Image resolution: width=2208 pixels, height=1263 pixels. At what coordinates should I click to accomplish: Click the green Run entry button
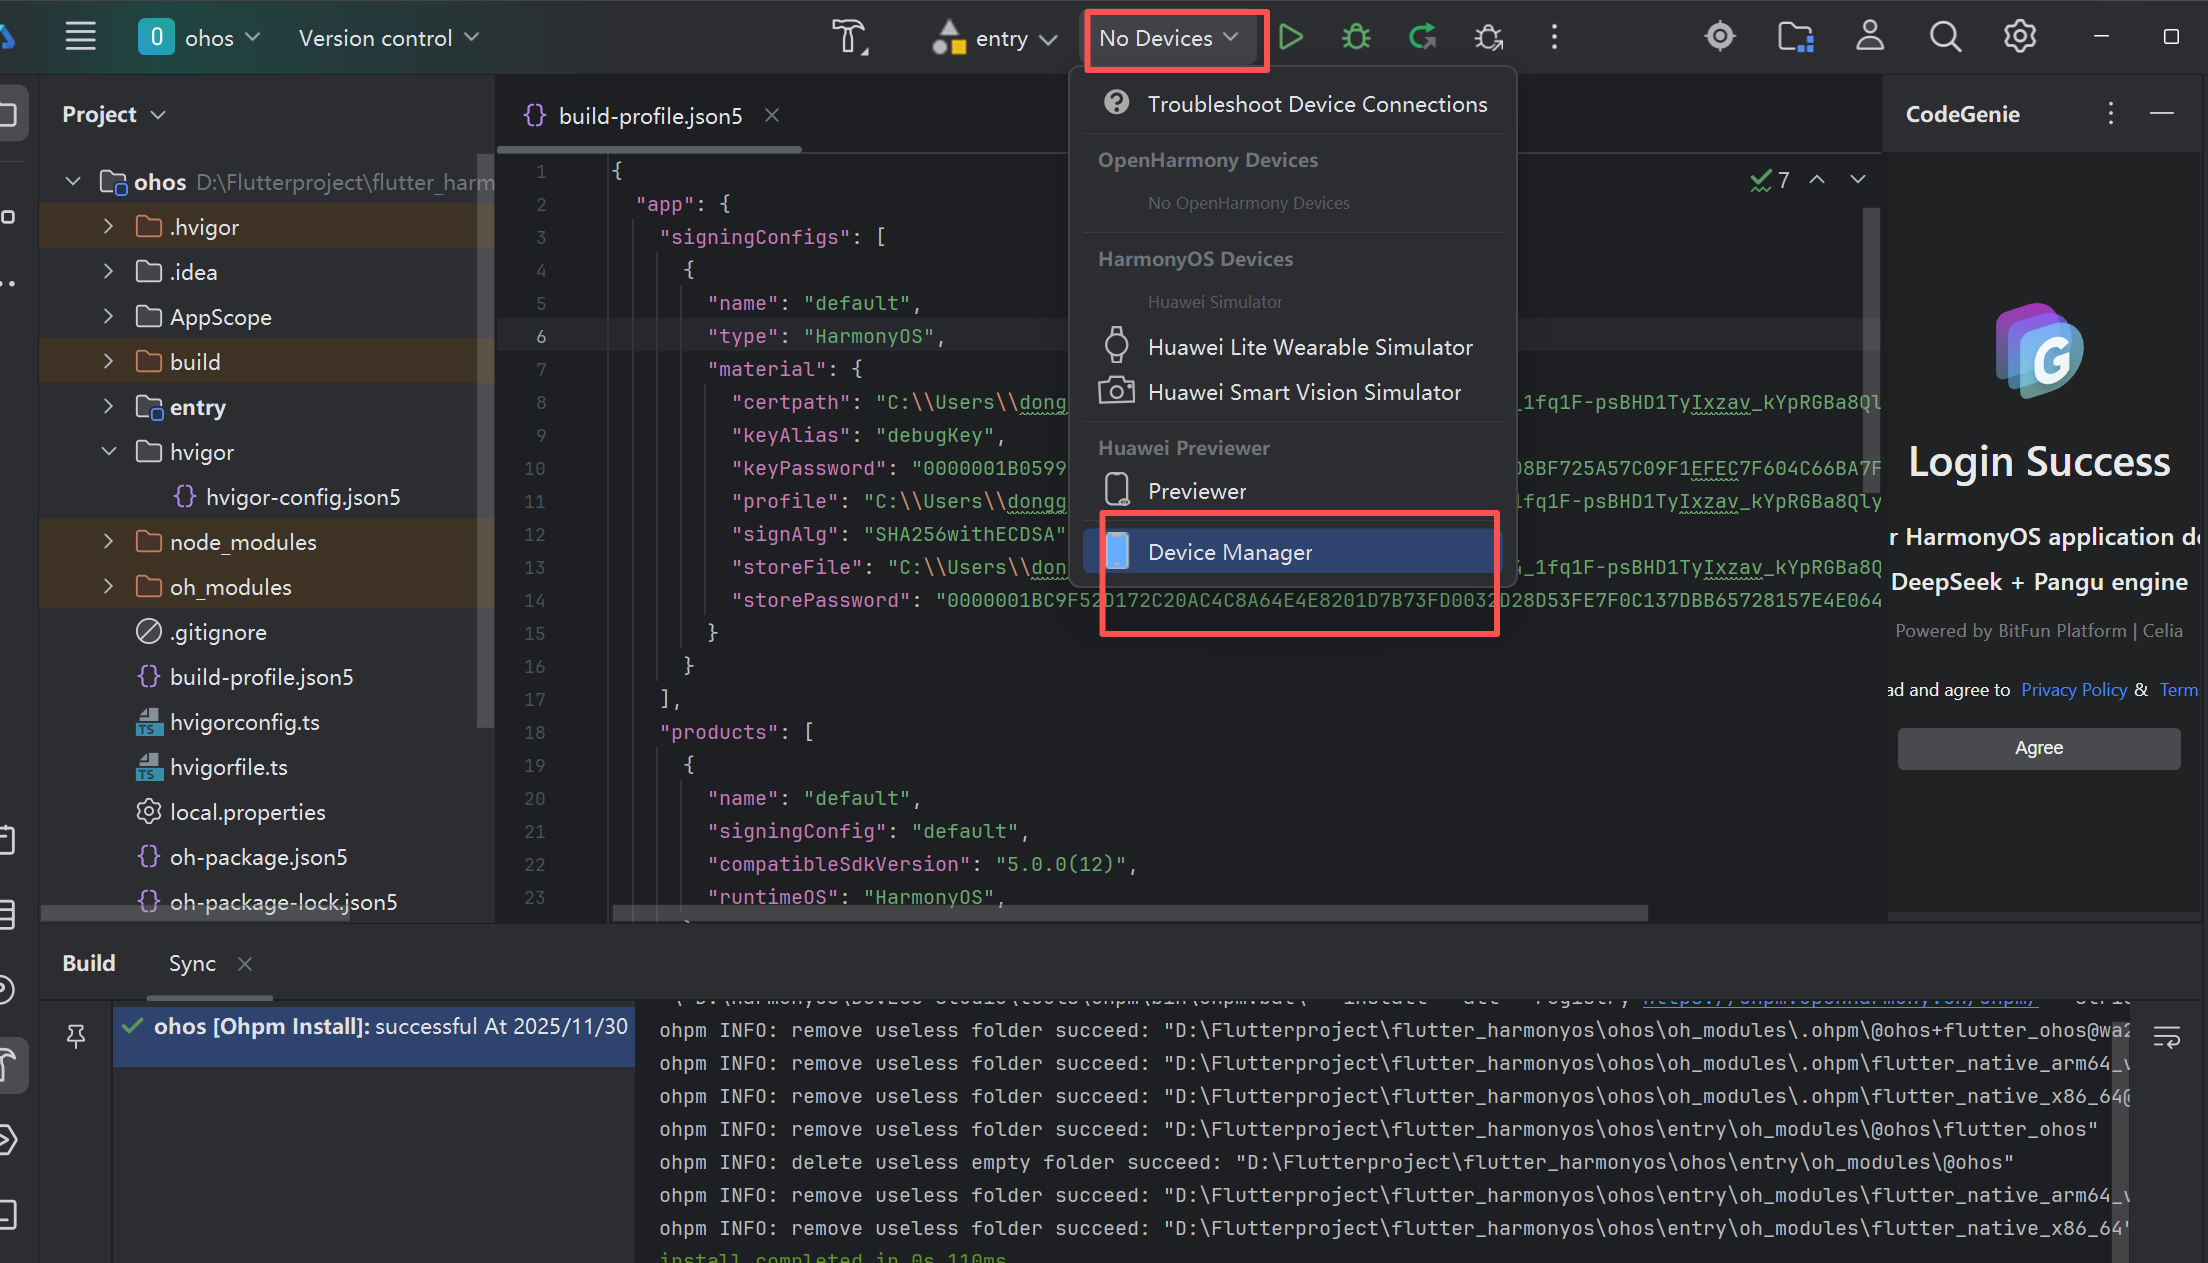(1291, 38)
